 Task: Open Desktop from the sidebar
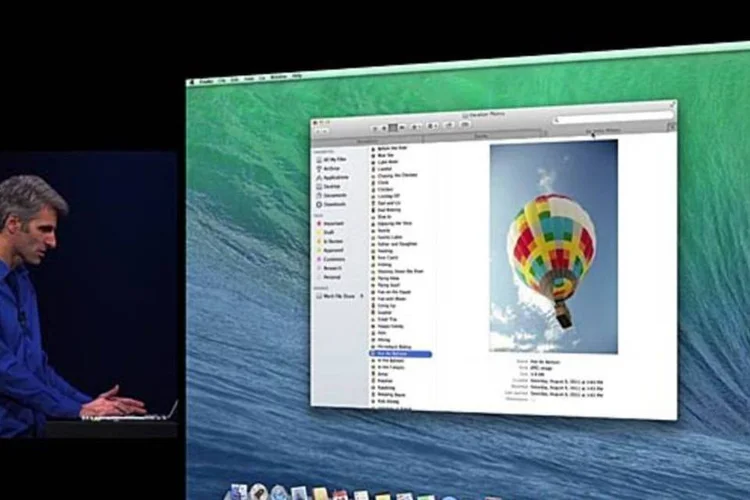tap(329, 186)
